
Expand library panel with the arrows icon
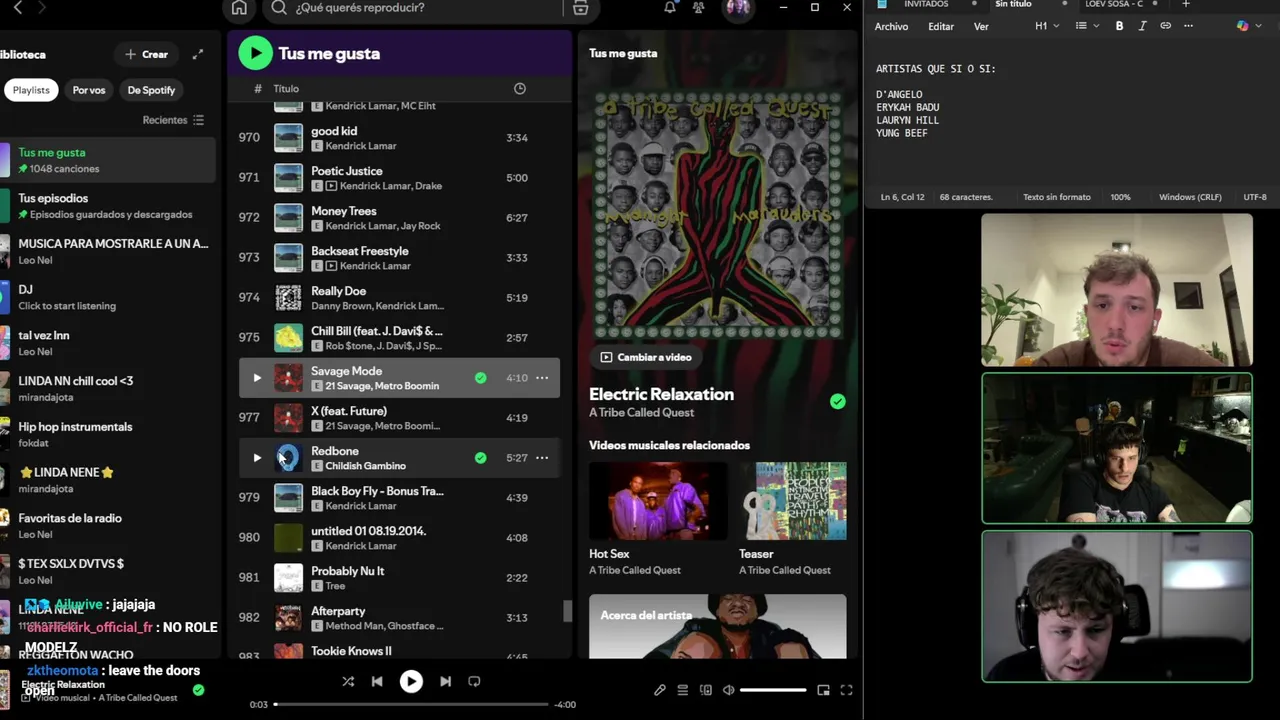(198, 54)
